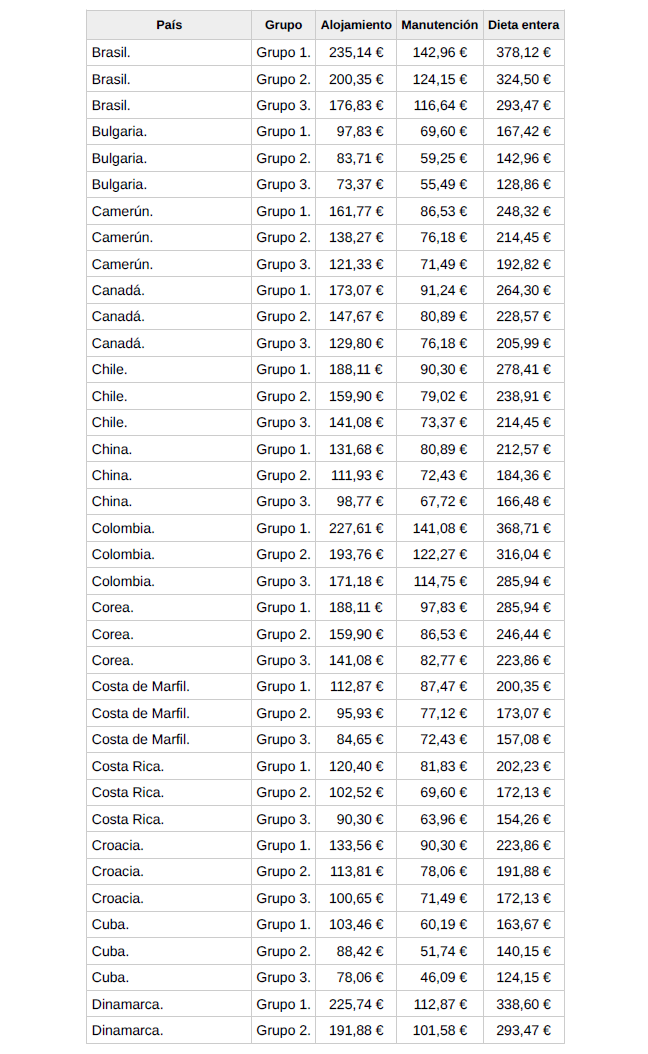The width and height of the screenshot is (648, 1054).
Task: Click Corea Grupo 2 dieta entera 246,44 €
Action: pos(523,634)
